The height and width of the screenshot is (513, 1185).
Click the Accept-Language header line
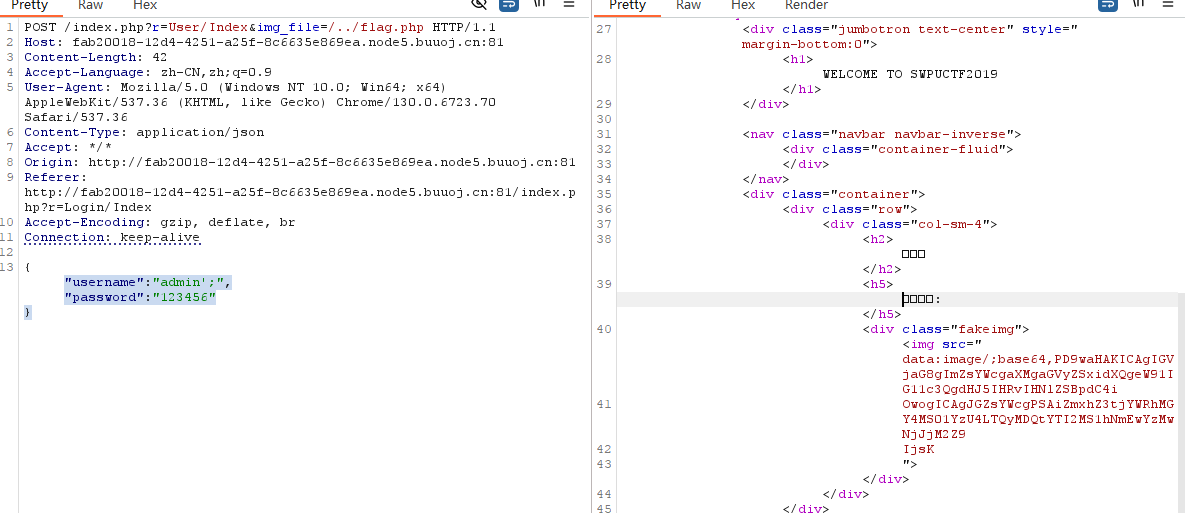coord(148,73)
